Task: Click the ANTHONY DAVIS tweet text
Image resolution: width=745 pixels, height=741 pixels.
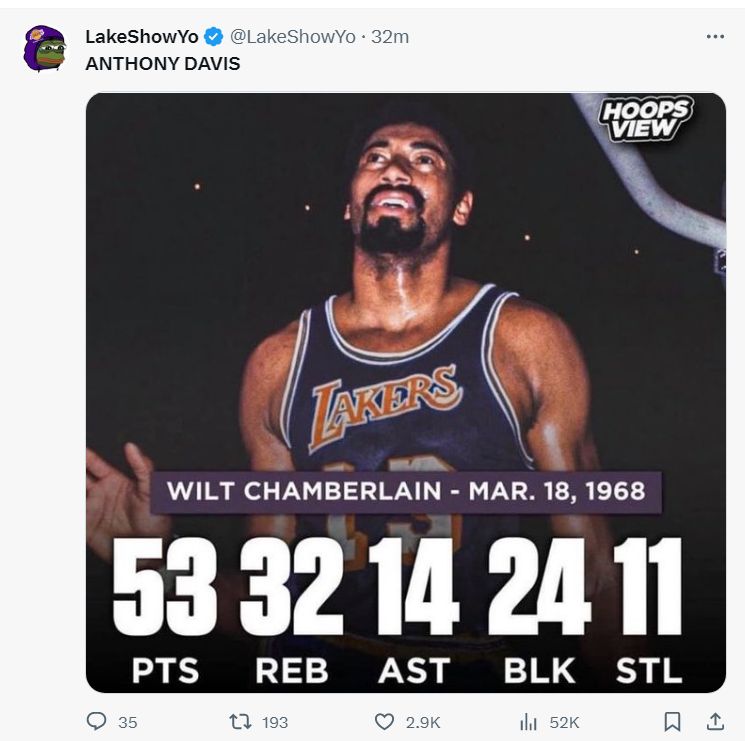Action: (x=162, y=63)
